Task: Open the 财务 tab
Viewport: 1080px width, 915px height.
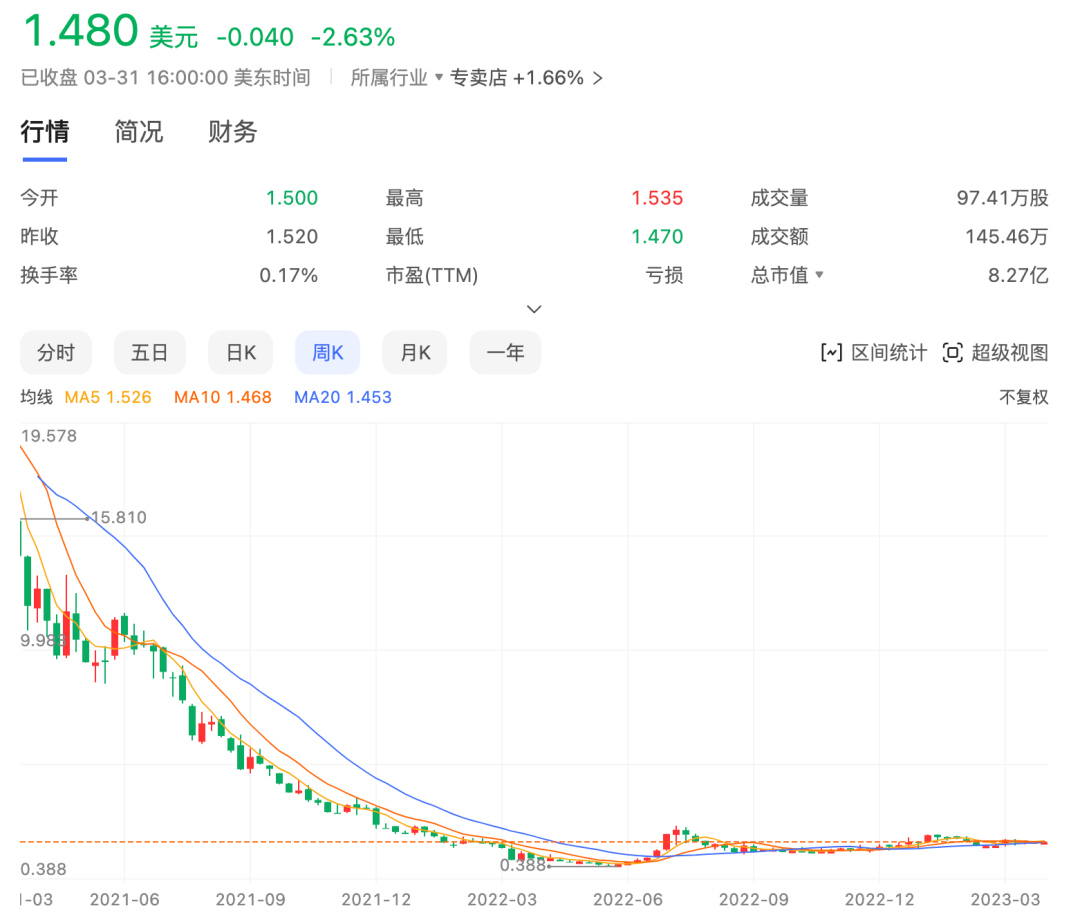Action: click(x=233, y=132)
